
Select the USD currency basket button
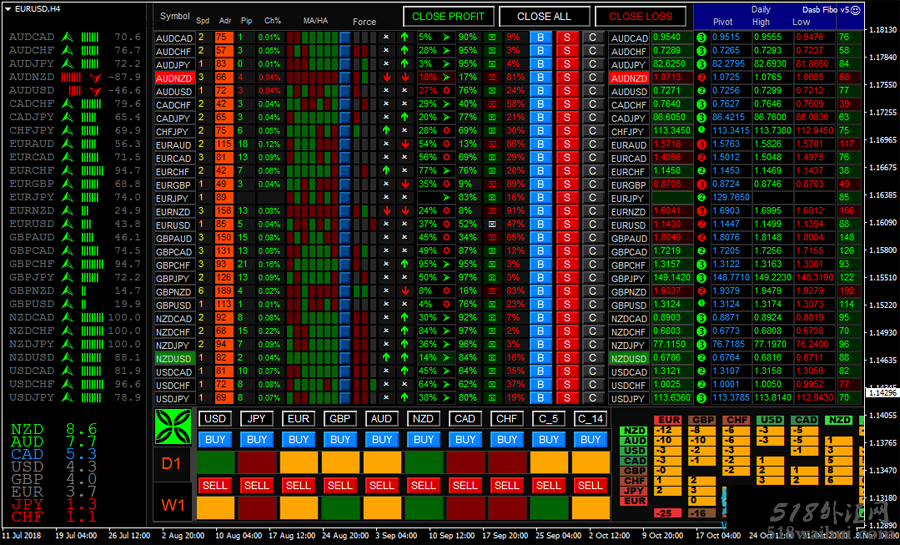pos(215,419)
